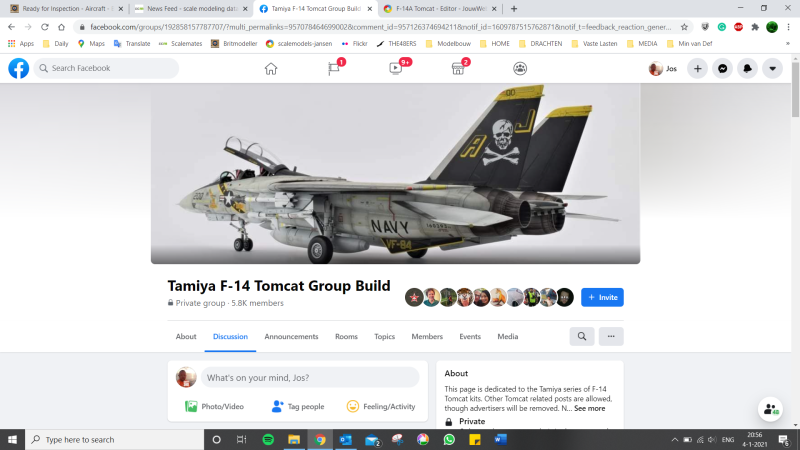This screenshot has height=450, width=800.
Task: Click the 5.8K members link
Action: [x=257, y=303]
